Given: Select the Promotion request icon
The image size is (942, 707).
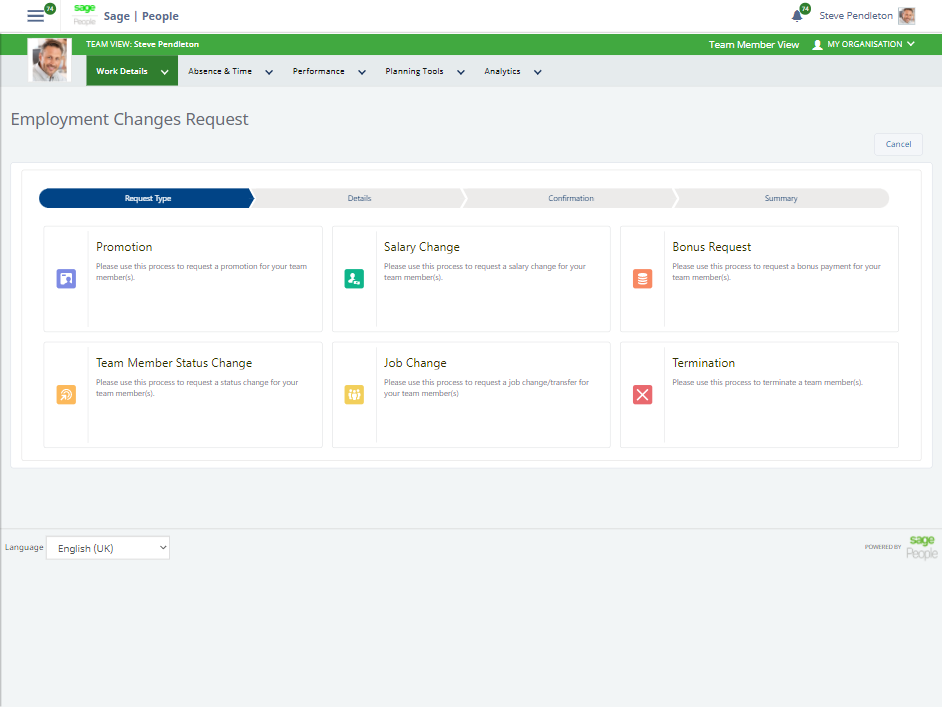Looking at the screenshot, I should point(66,278).
